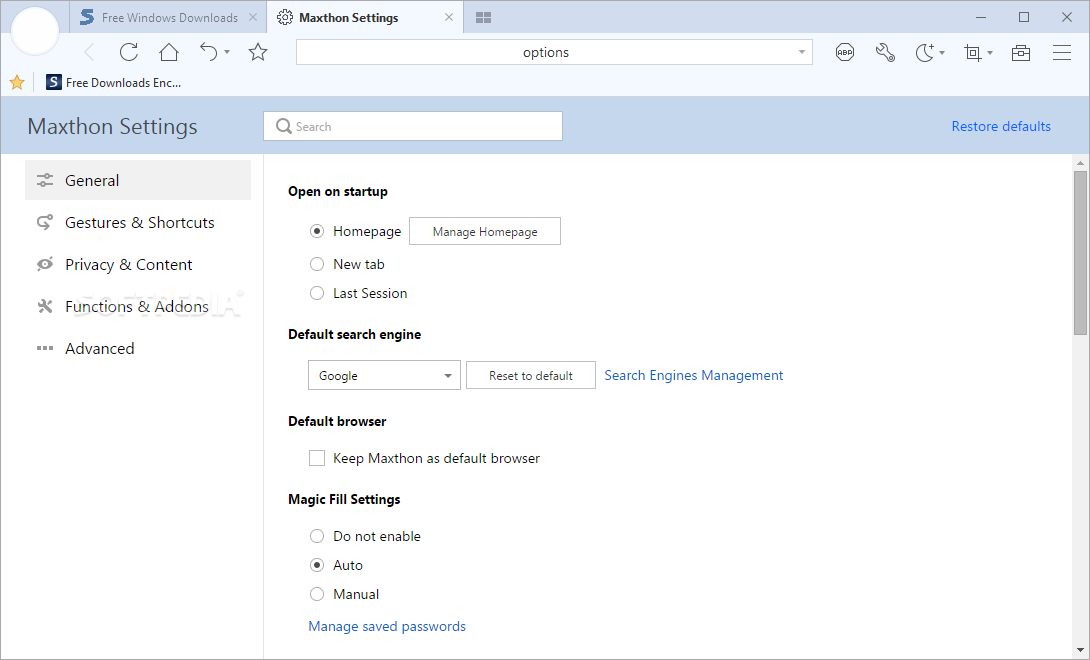
Task: Switch to Maxthon Settings tab
Action: [365, 17]
